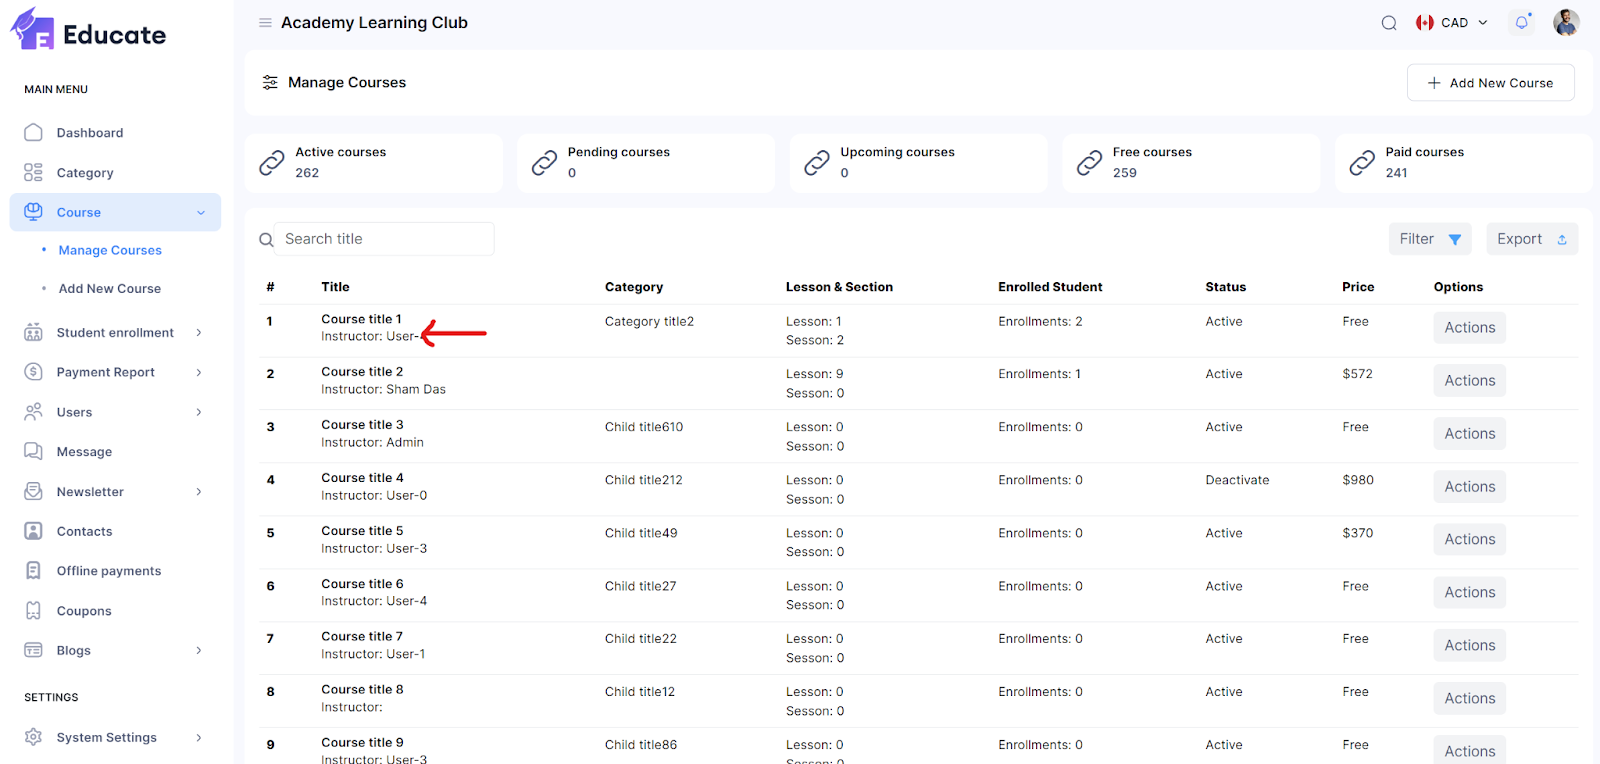Open the CAD currency dropdown
1600x764 pixels.
(1453, 23)
